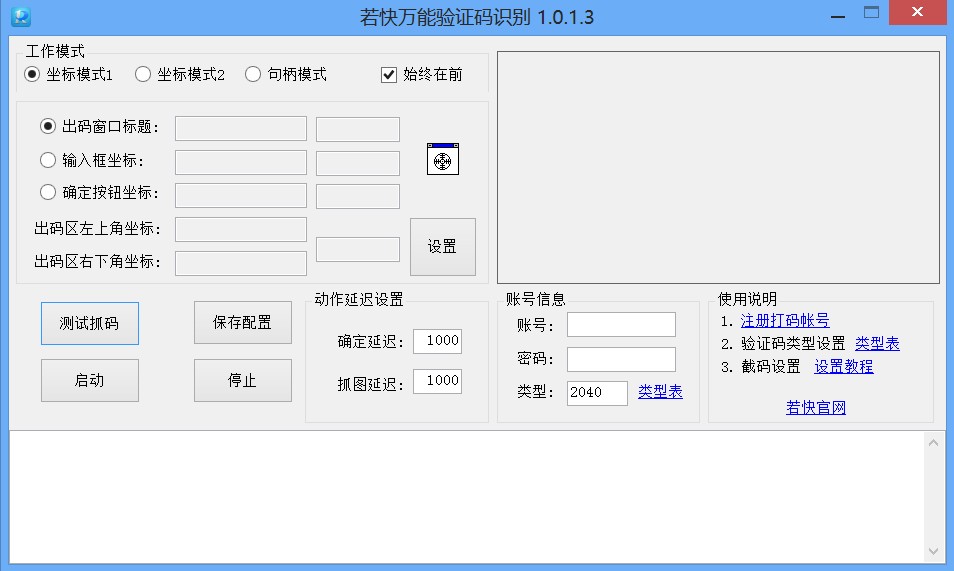
Task: Select 坐标模式2 radio button
Action: pyautogui.click(x=143, y=74)
